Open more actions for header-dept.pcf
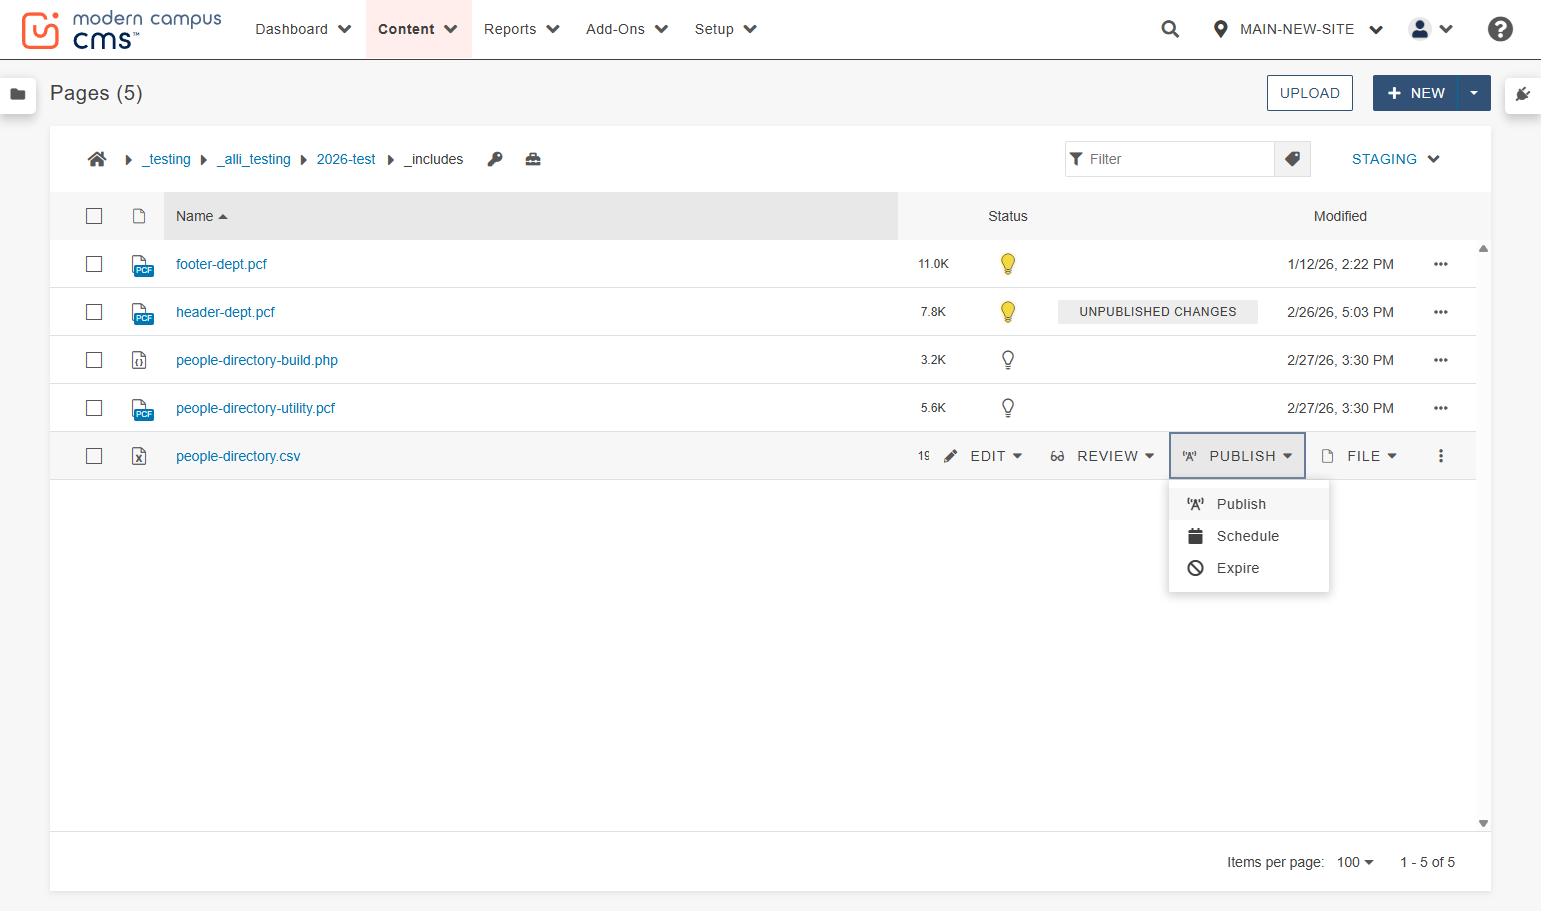Screen dimensions: 1541x911 pos(1441,312)
